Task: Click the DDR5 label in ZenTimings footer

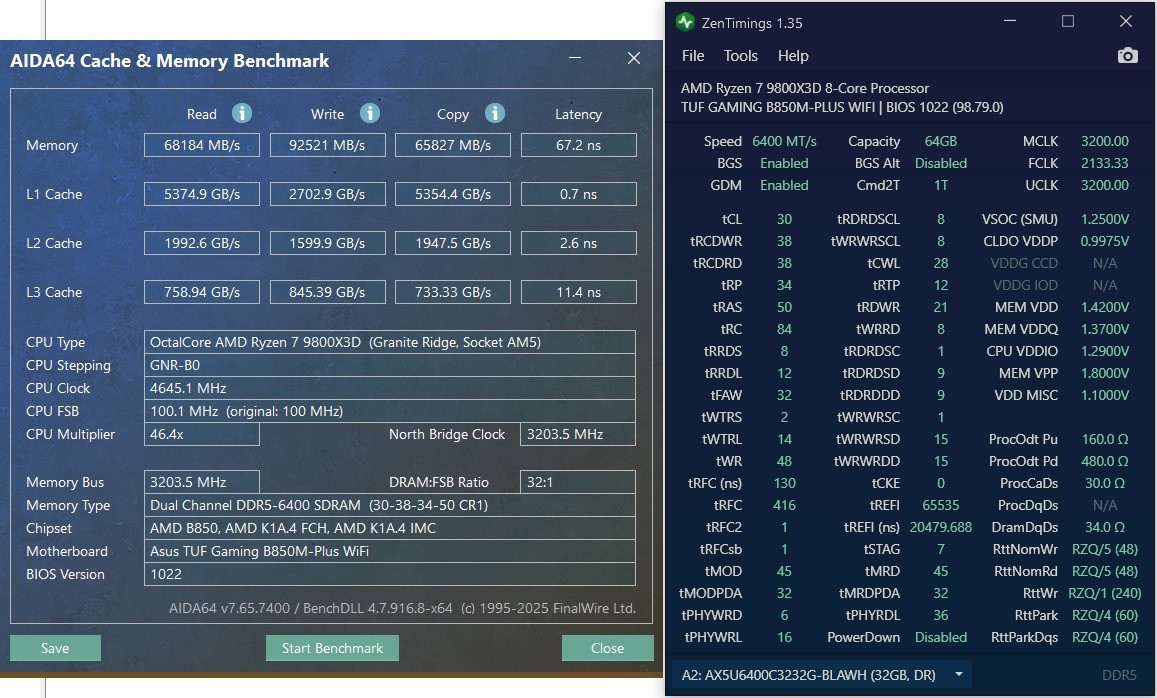Action: tap(1119, 675)
